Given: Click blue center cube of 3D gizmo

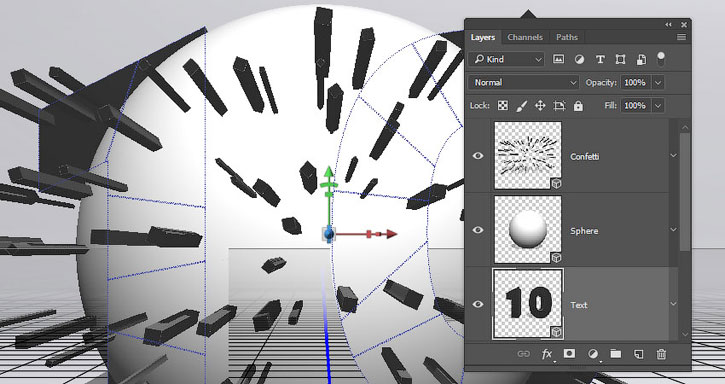Looking at the screenshot, I should coord(328,234).
